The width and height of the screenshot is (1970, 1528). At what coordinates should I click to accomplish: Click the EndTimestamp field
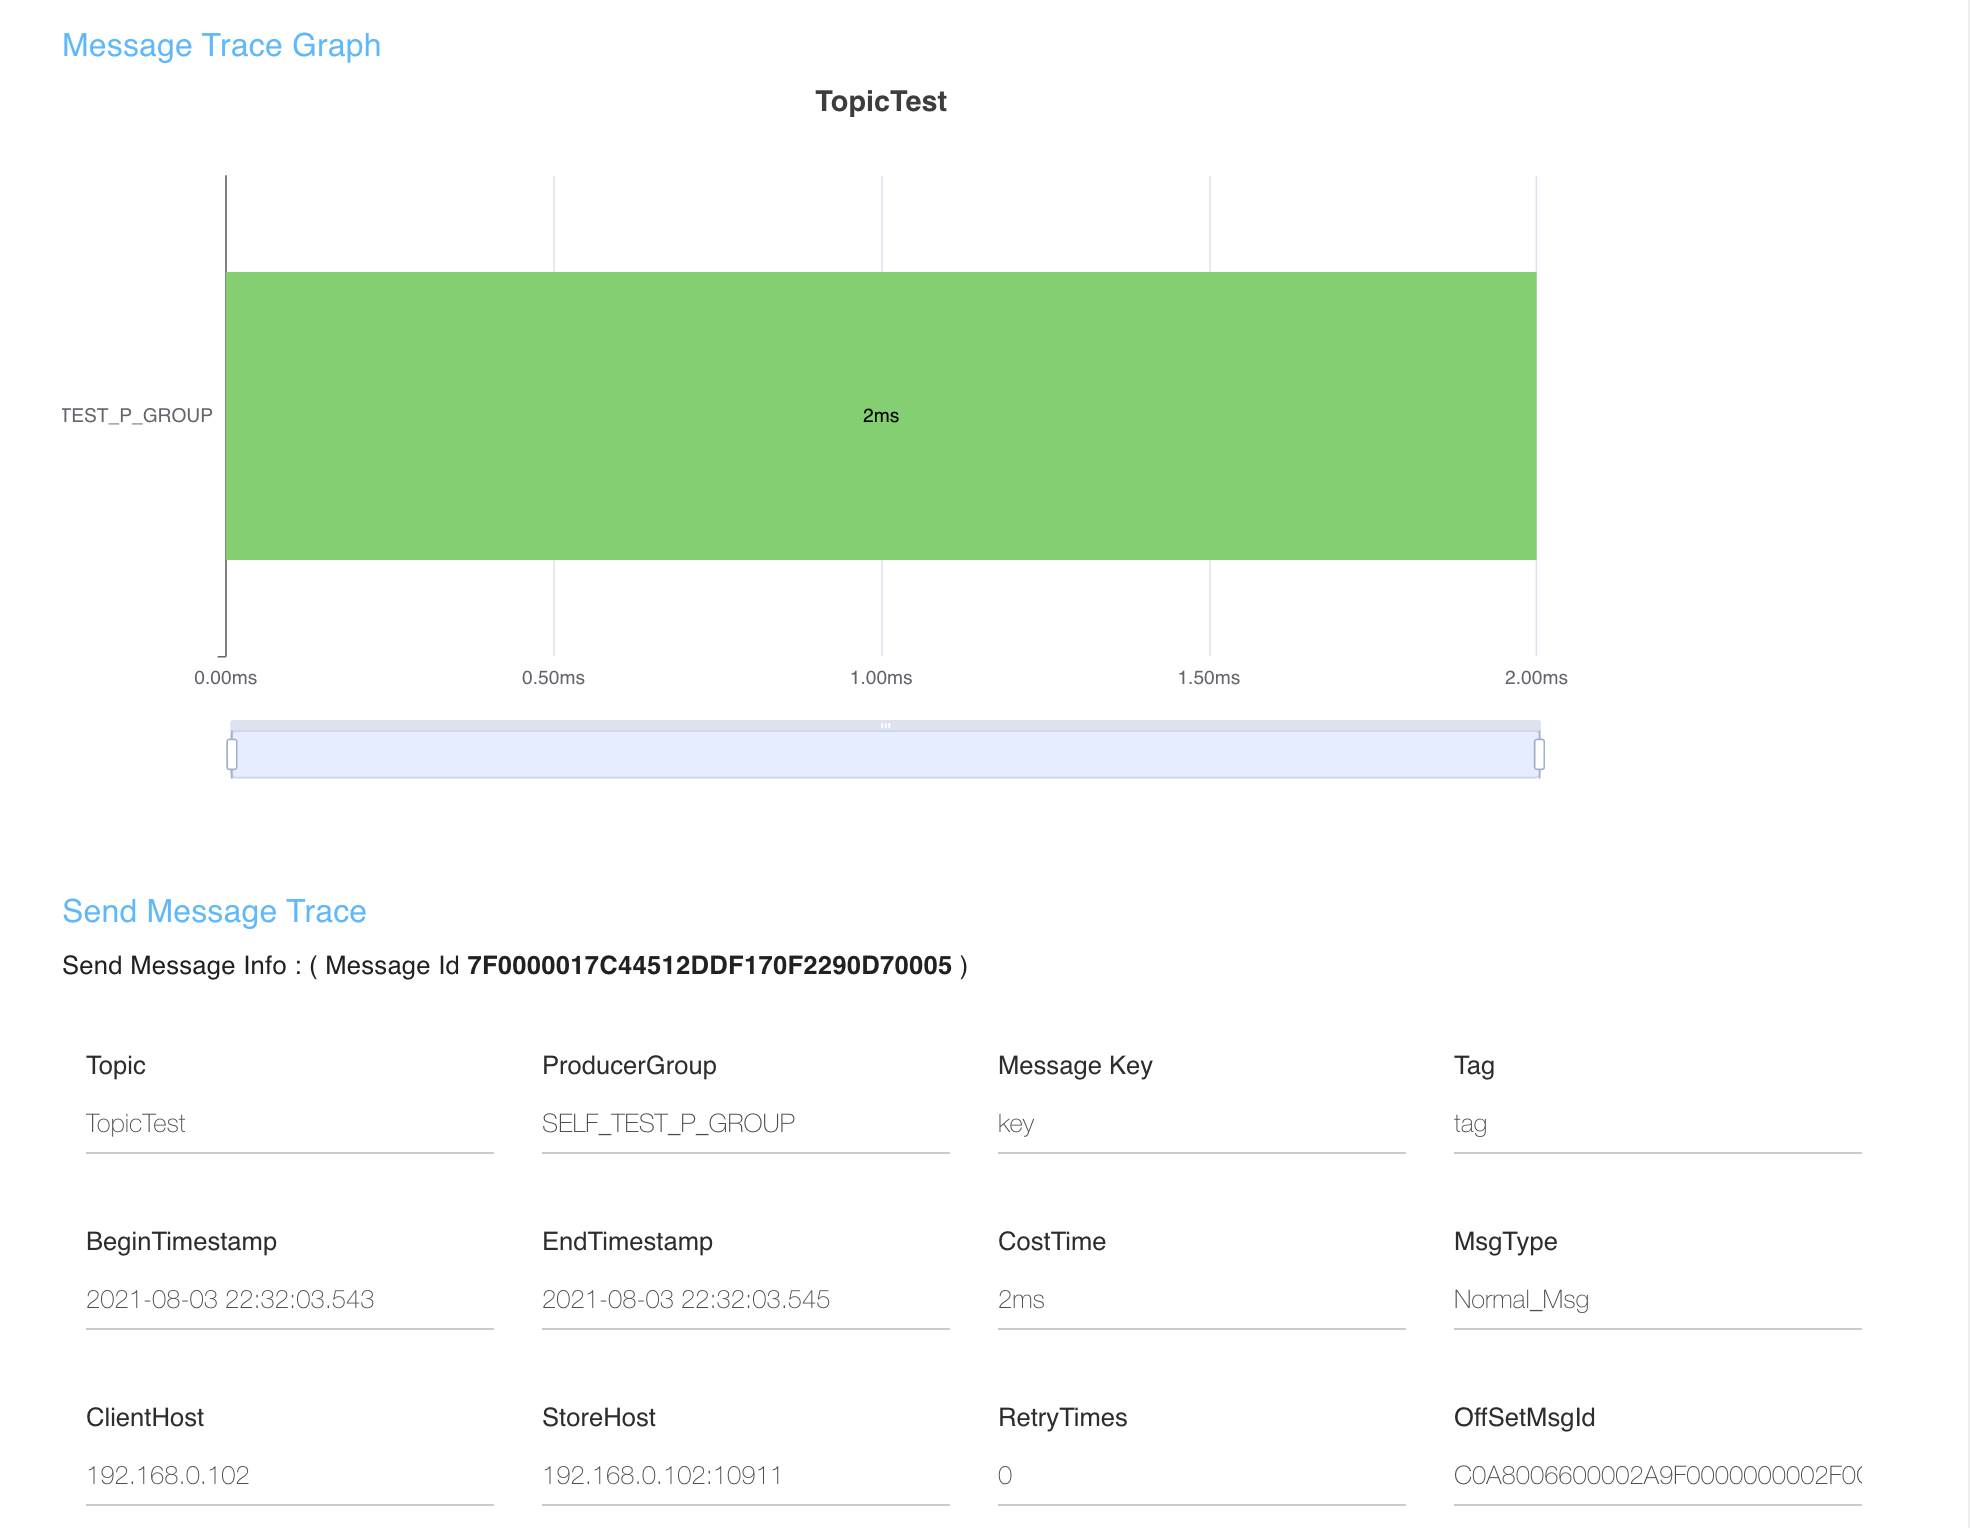745,1300
